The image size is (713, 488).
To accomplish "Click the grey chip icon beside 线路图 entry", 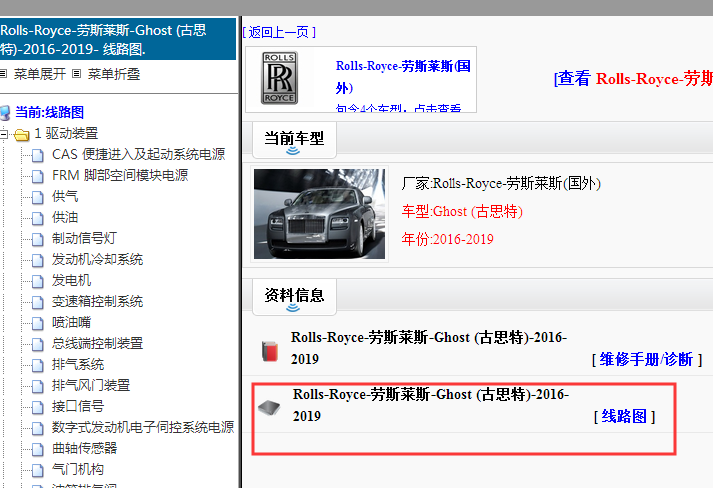I will coord(269,407).
